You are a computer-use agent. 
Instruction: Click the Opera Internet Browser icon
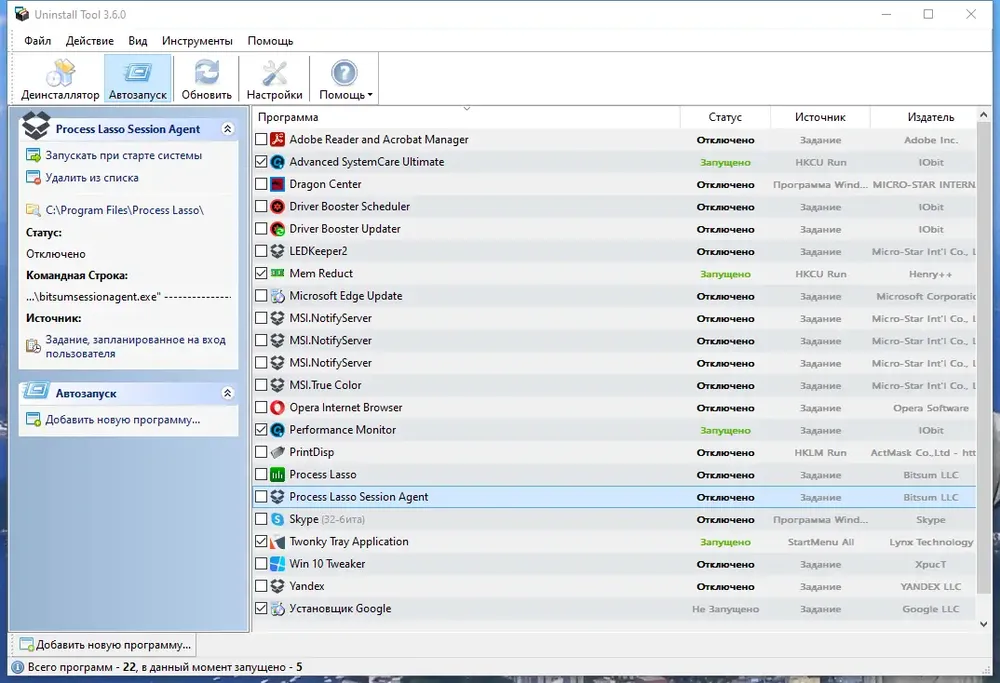point(277,407)
